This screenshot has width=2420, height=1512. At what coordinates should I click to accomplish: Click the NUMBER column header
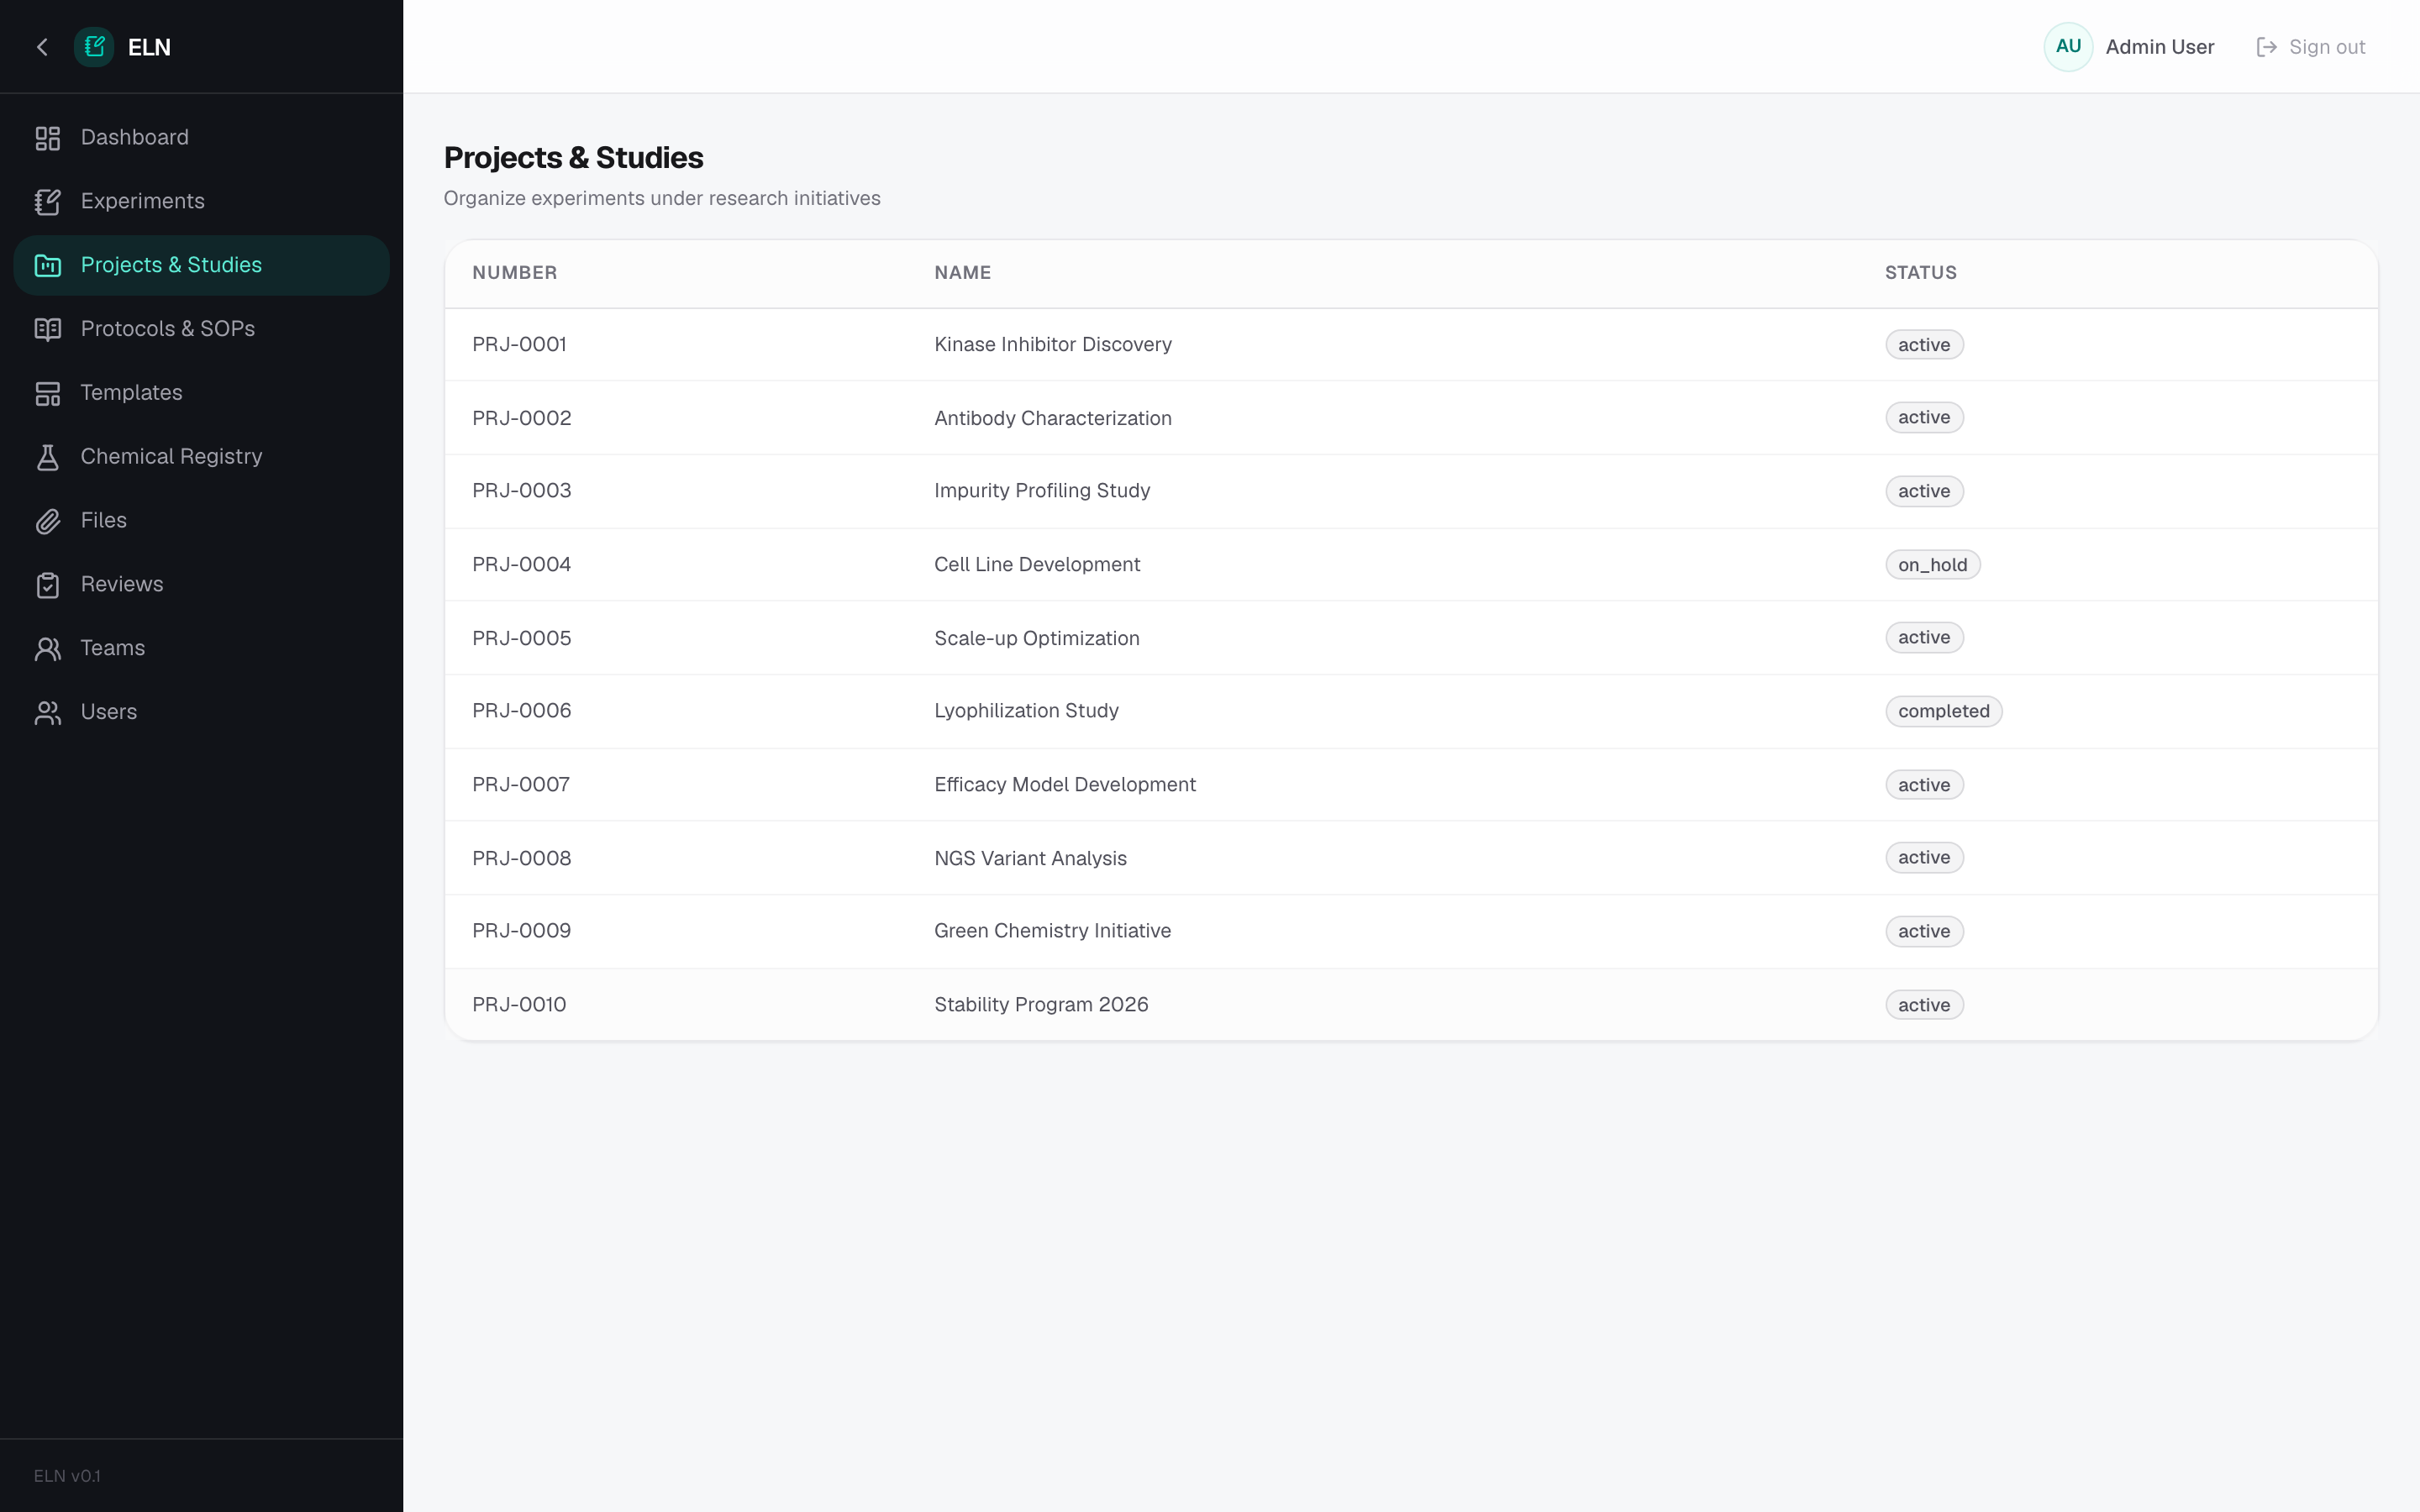tap(514, 273)
